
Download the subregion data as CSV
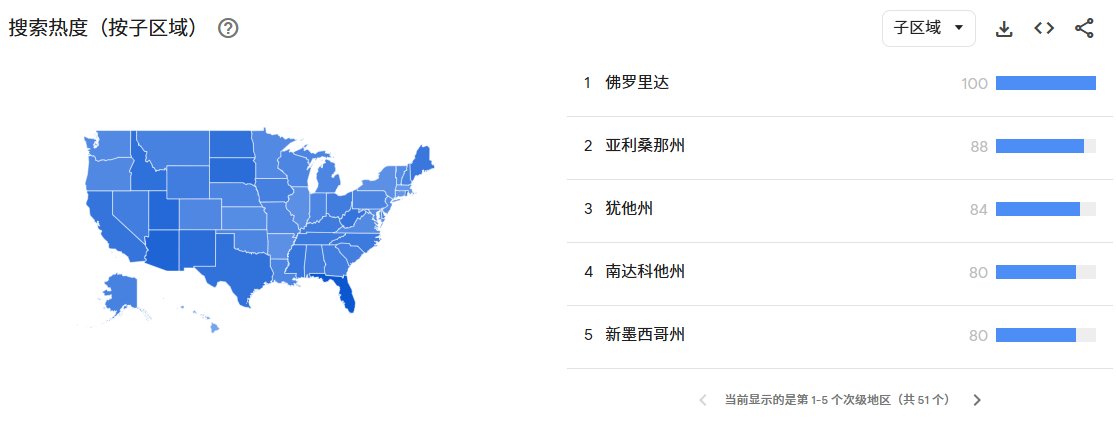click(x=1004, y=29)
